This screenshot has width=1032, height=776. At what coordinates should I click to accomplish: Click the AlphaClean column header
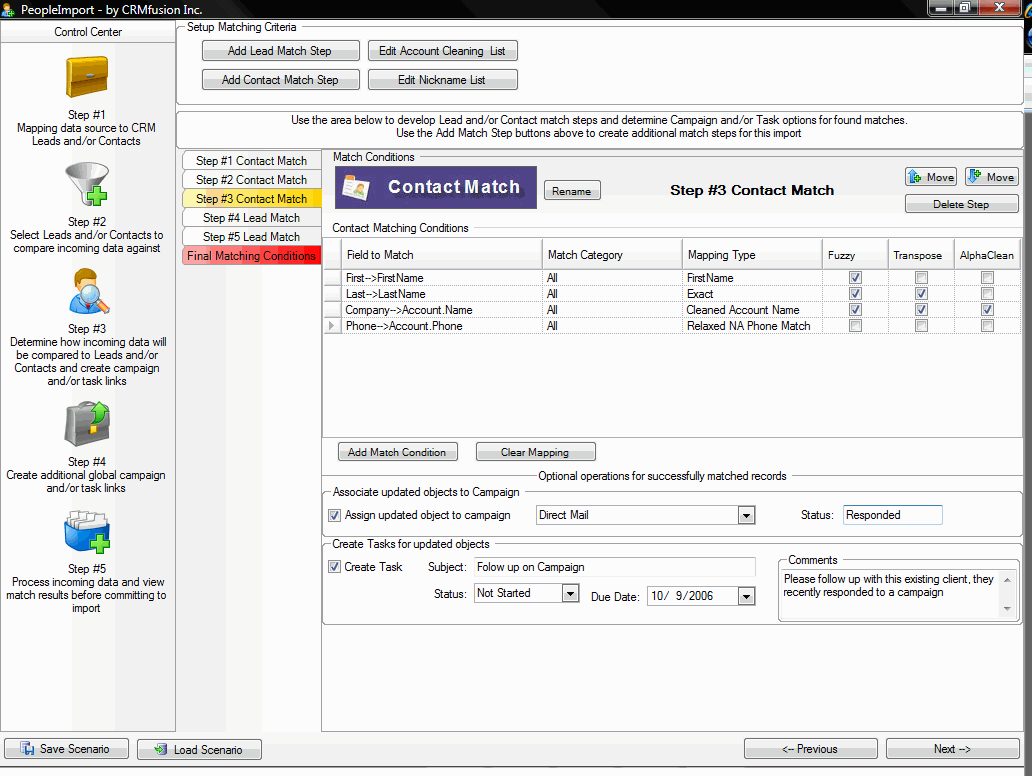click(987, 255)
